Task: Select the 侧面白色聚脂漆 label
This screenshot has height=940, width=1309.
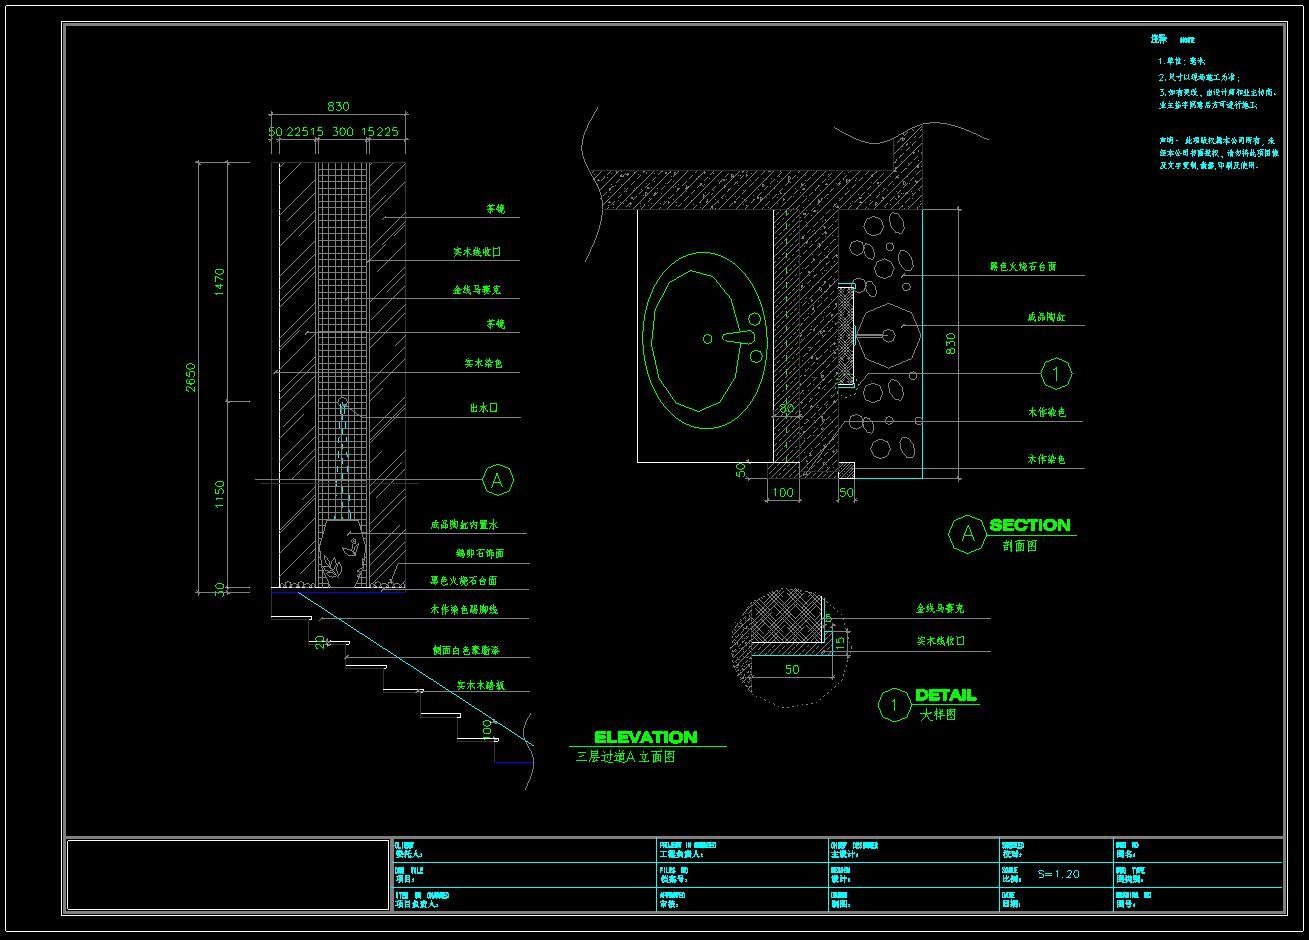Action: [x=466, y=650]
